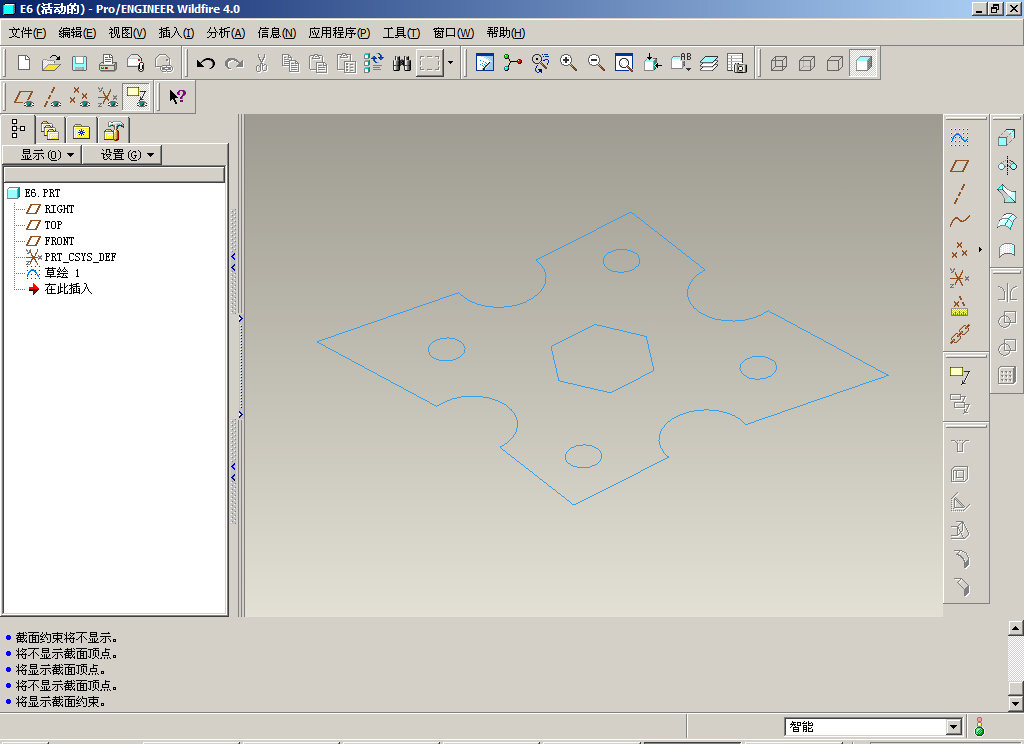Create a new file with New icon
This screenshot has width=1024, height=744.
pyautogui.click(x=24, y=63)
